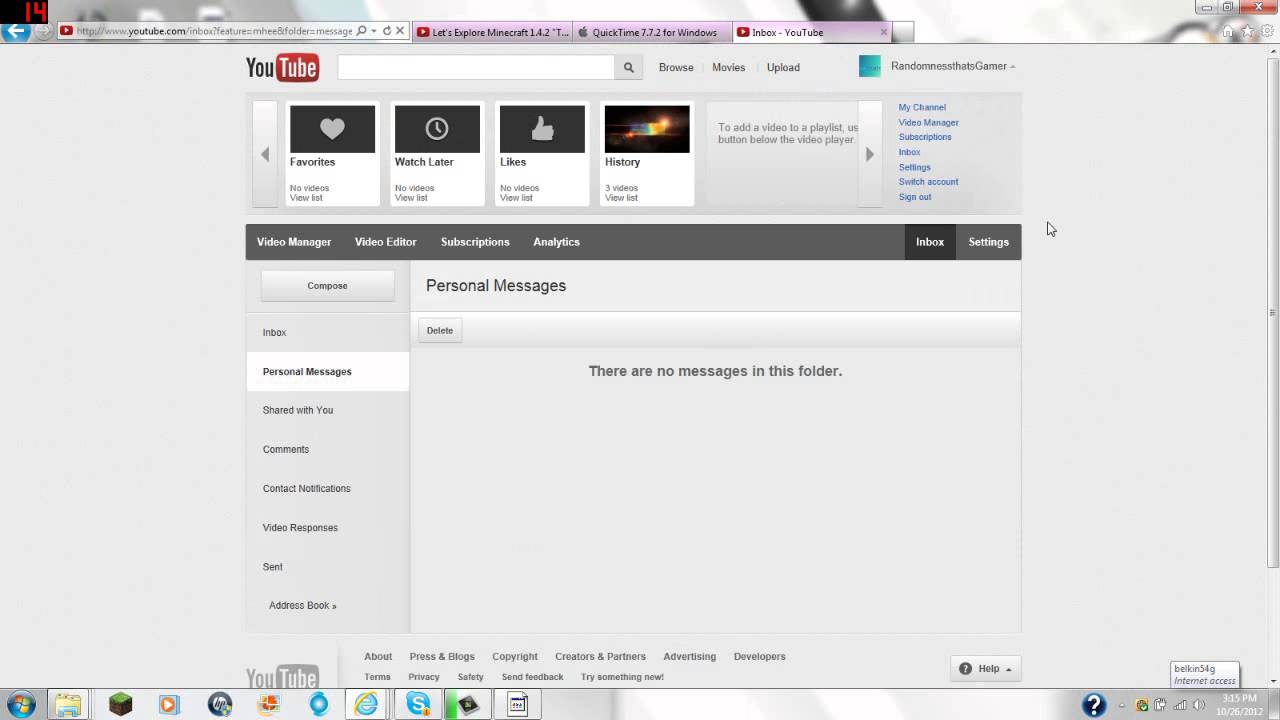Click left arrow of playlist carousel
This screenshot has height=720, width=1280.
[x=265, y=154]
